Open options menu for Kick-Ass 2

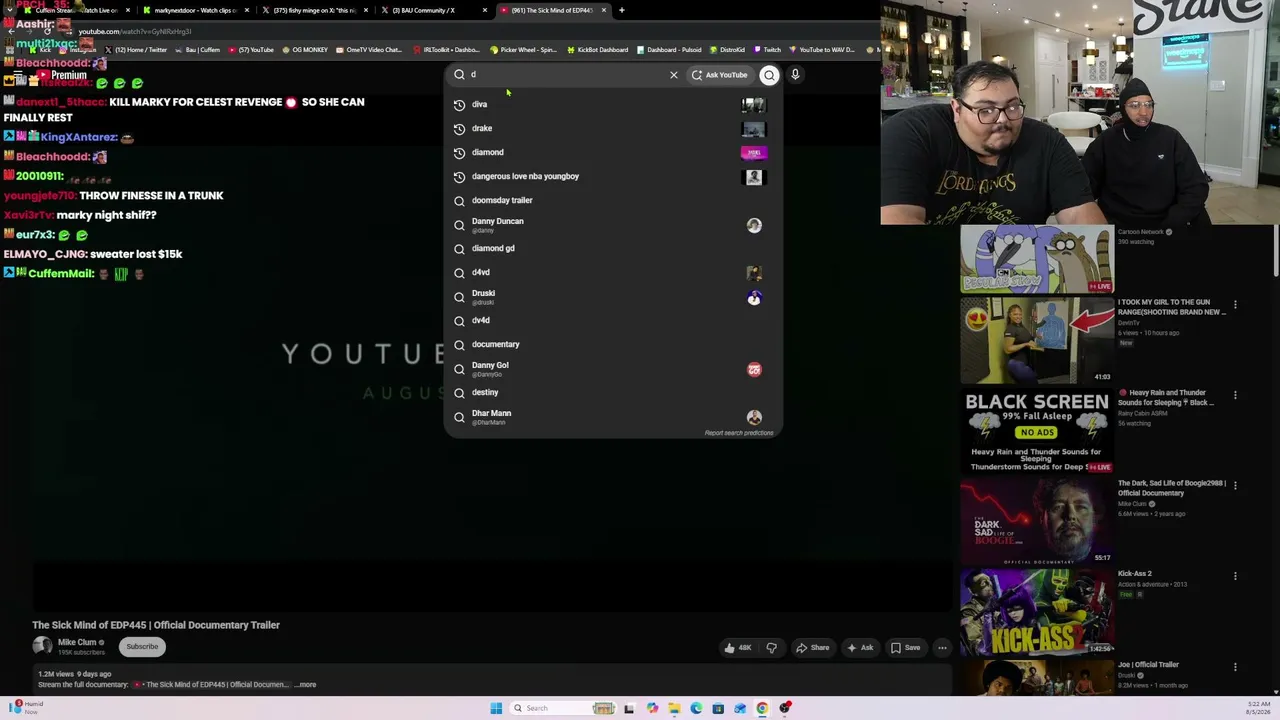1235,576
